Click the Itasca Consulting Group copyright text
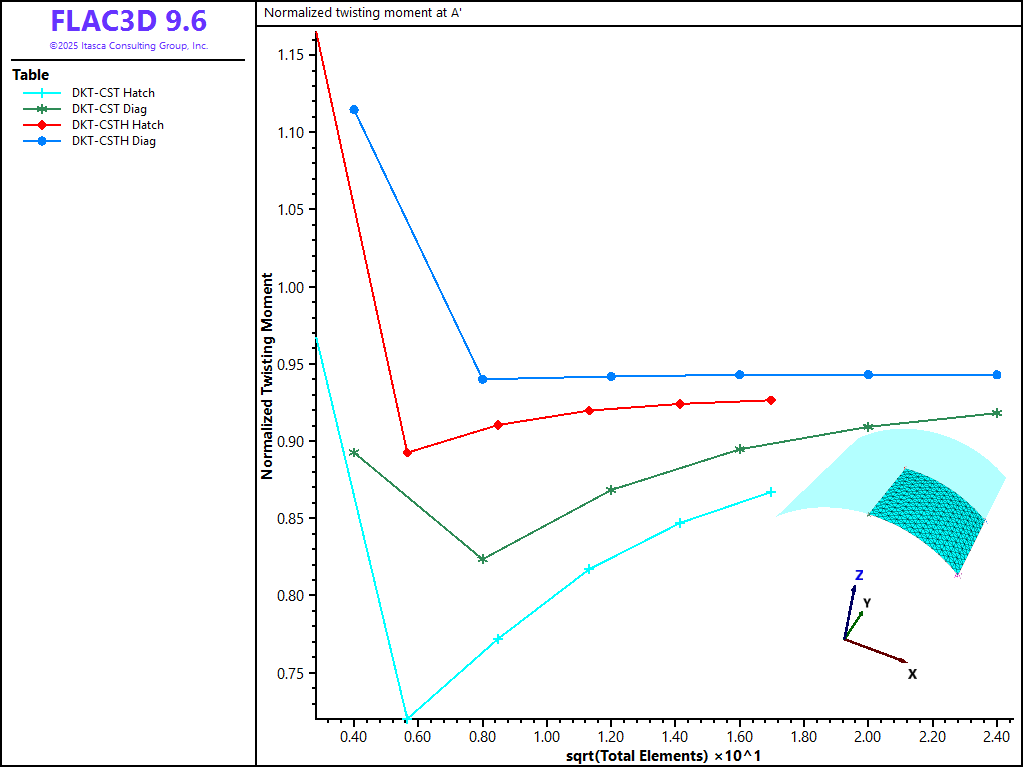This screenshot has height=768, width=1024. point(128,46)
